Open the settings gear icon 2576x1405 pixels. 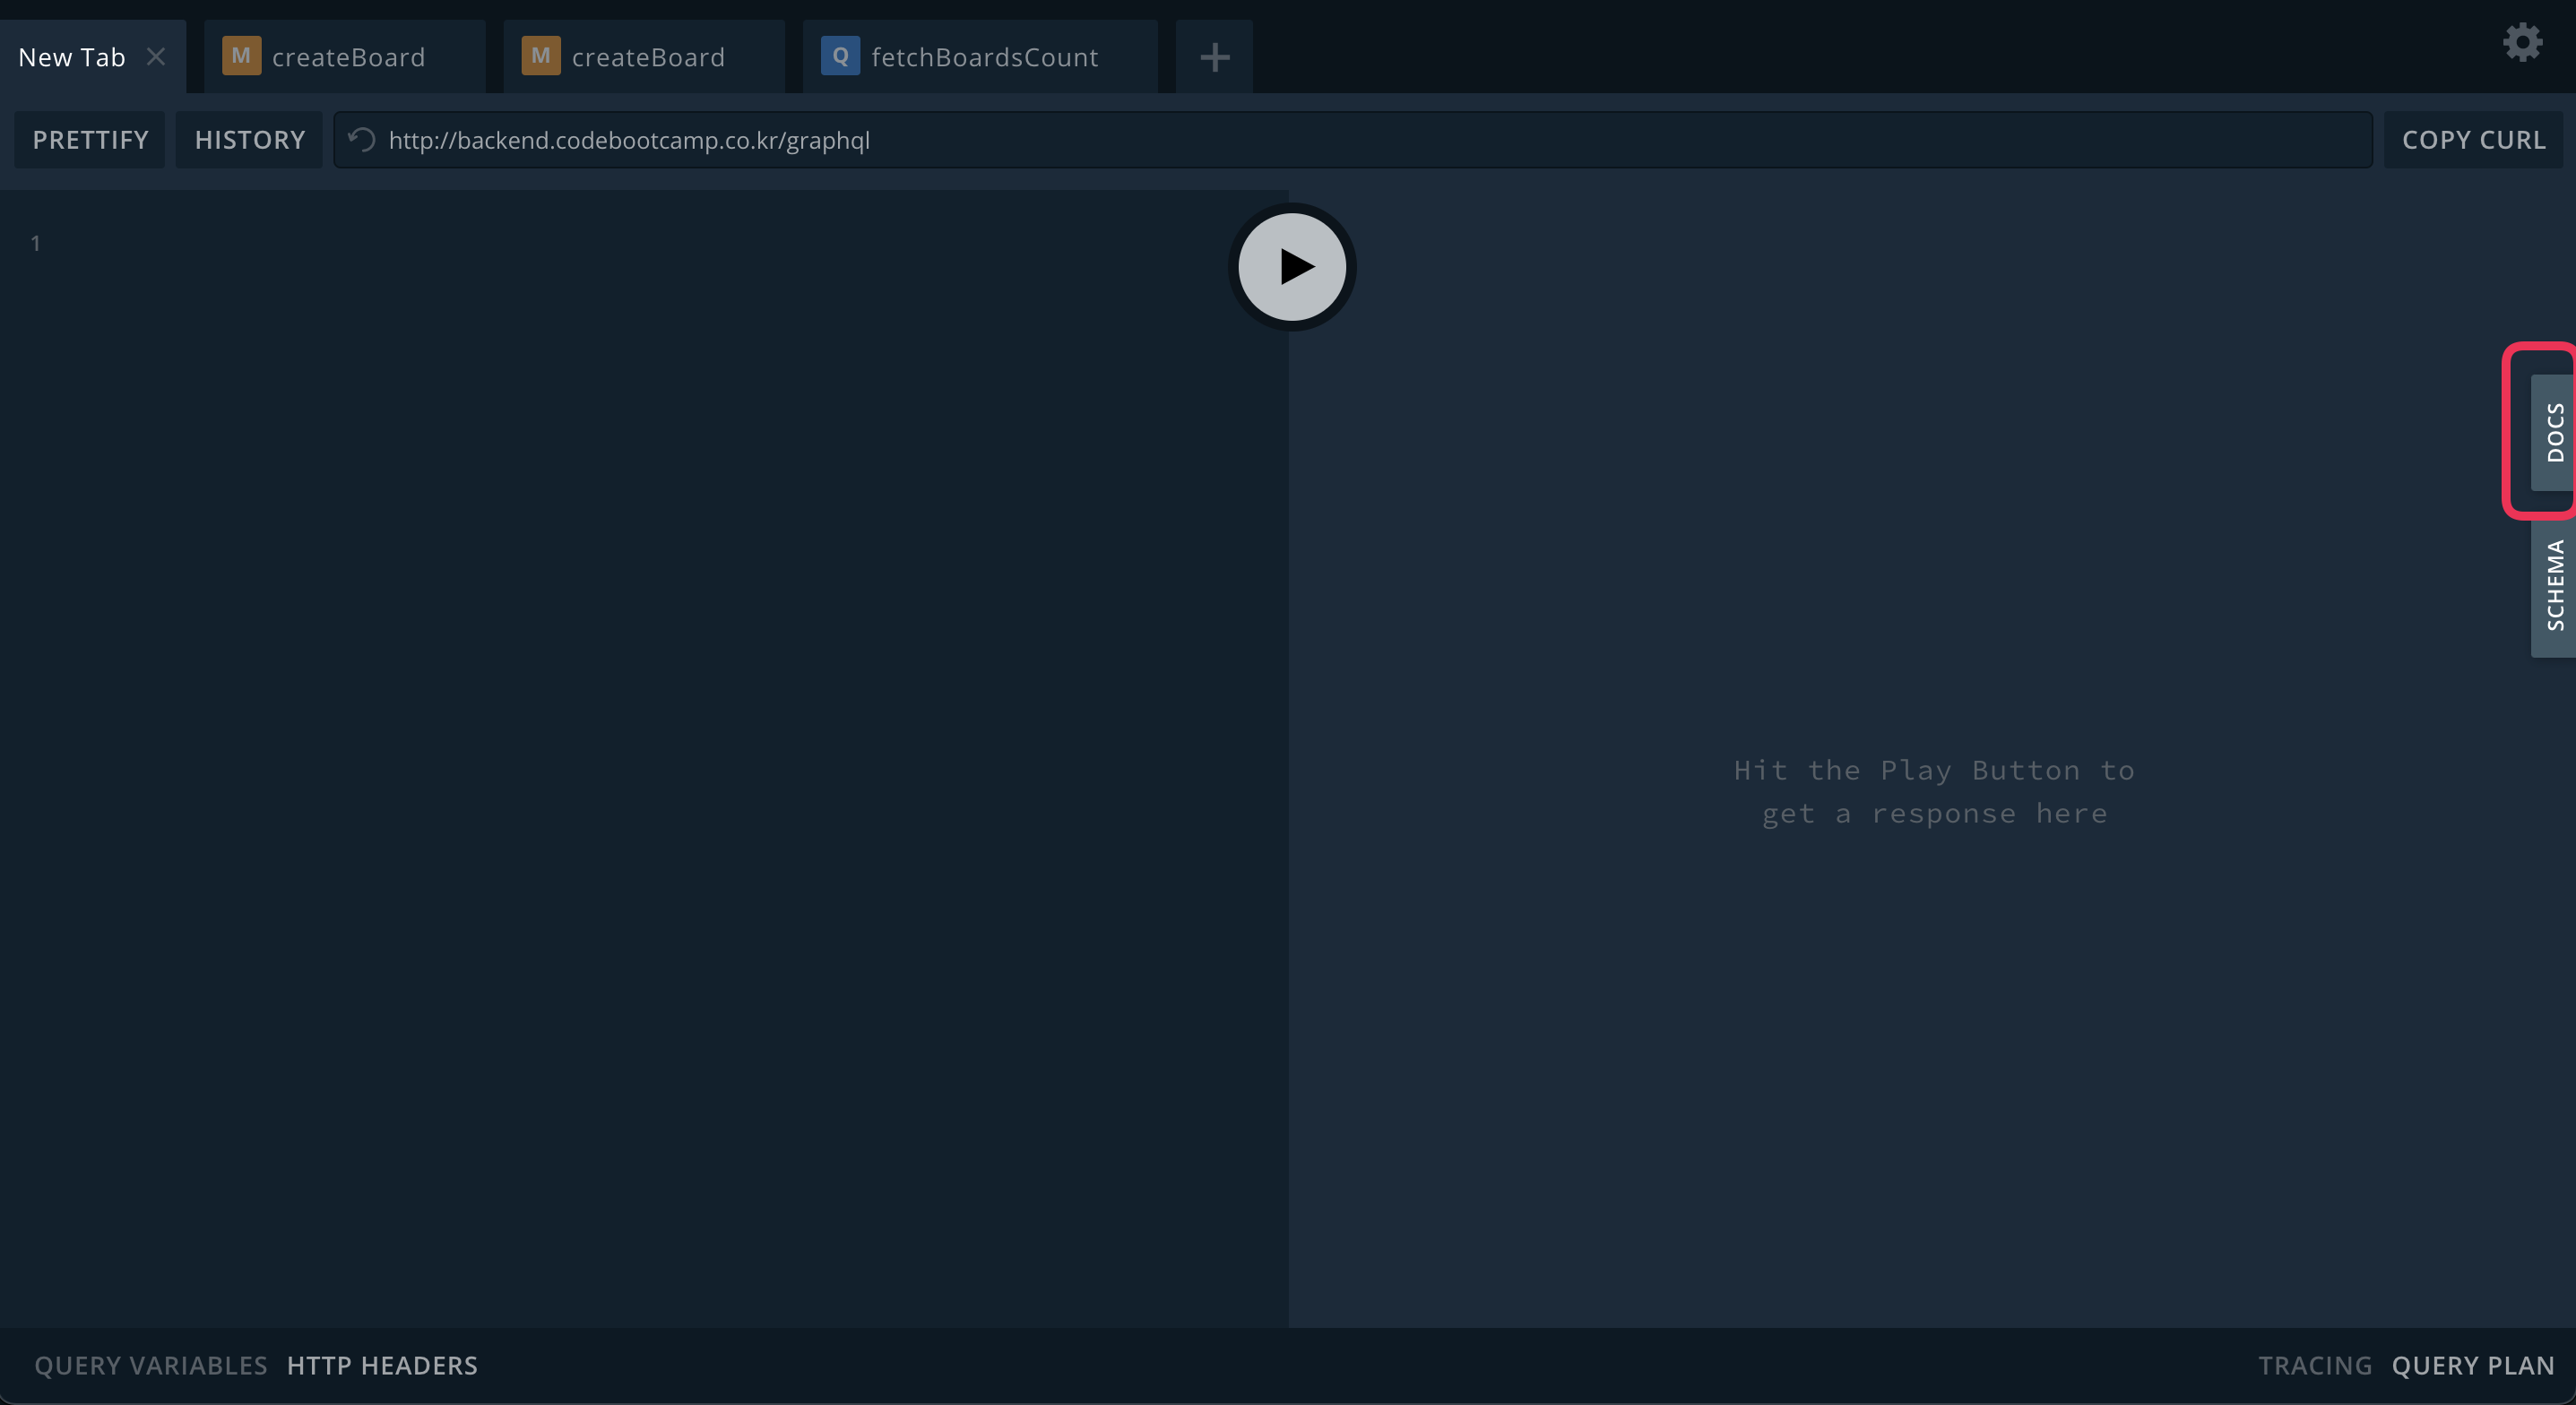(x=2522, y=43)
